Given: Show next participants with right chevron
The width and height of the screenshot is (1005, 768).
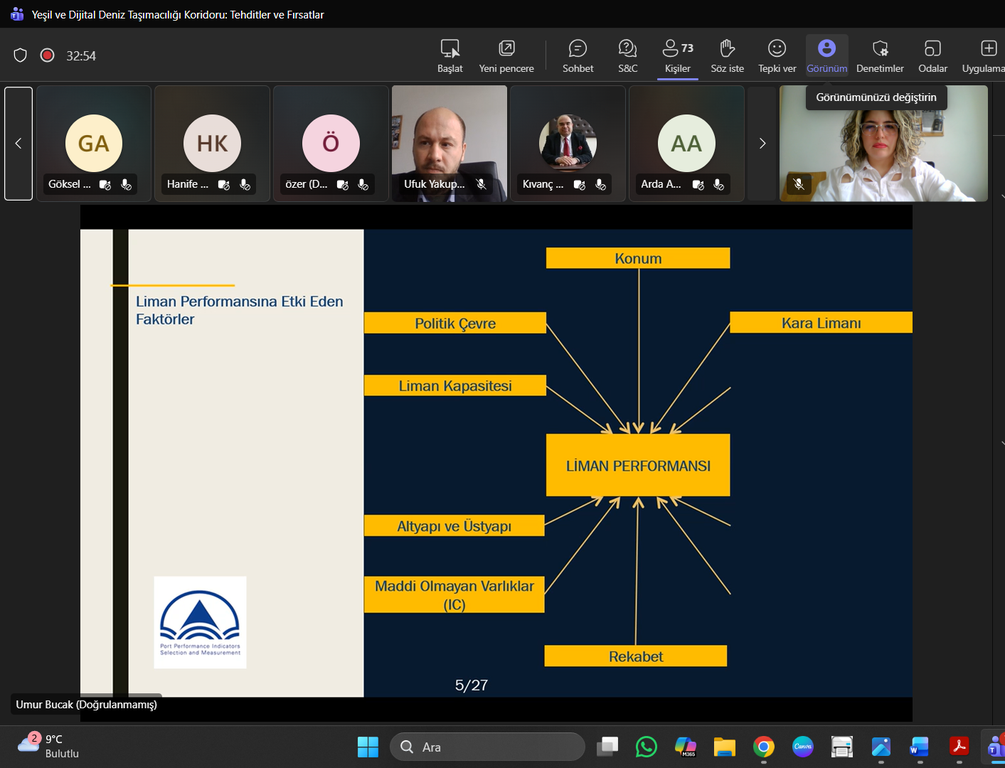Looking at the screenshot, I should [762, 144].
